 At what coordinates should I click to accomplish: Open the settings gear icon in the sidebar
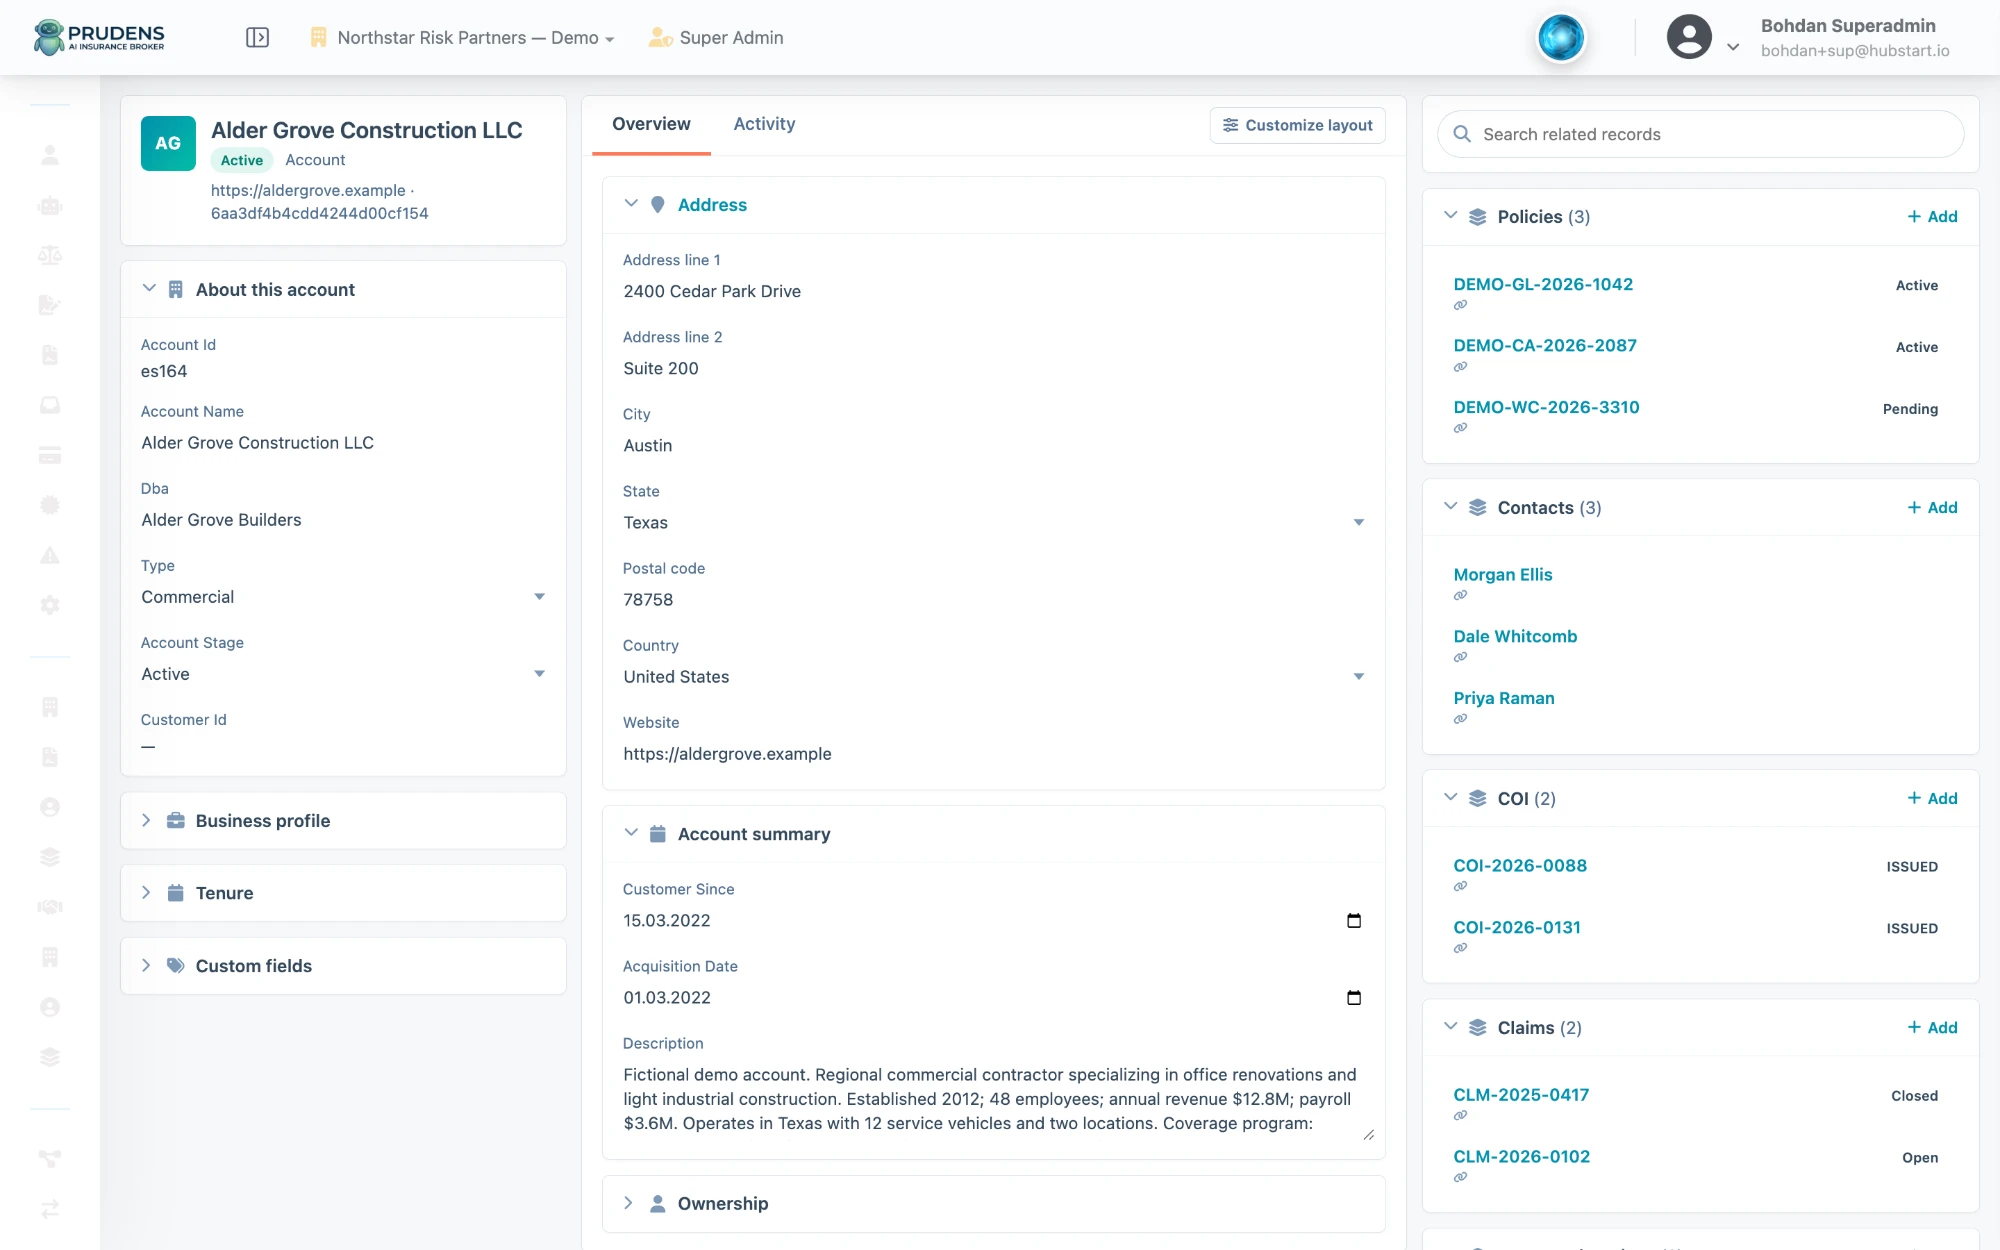(49, 605)
